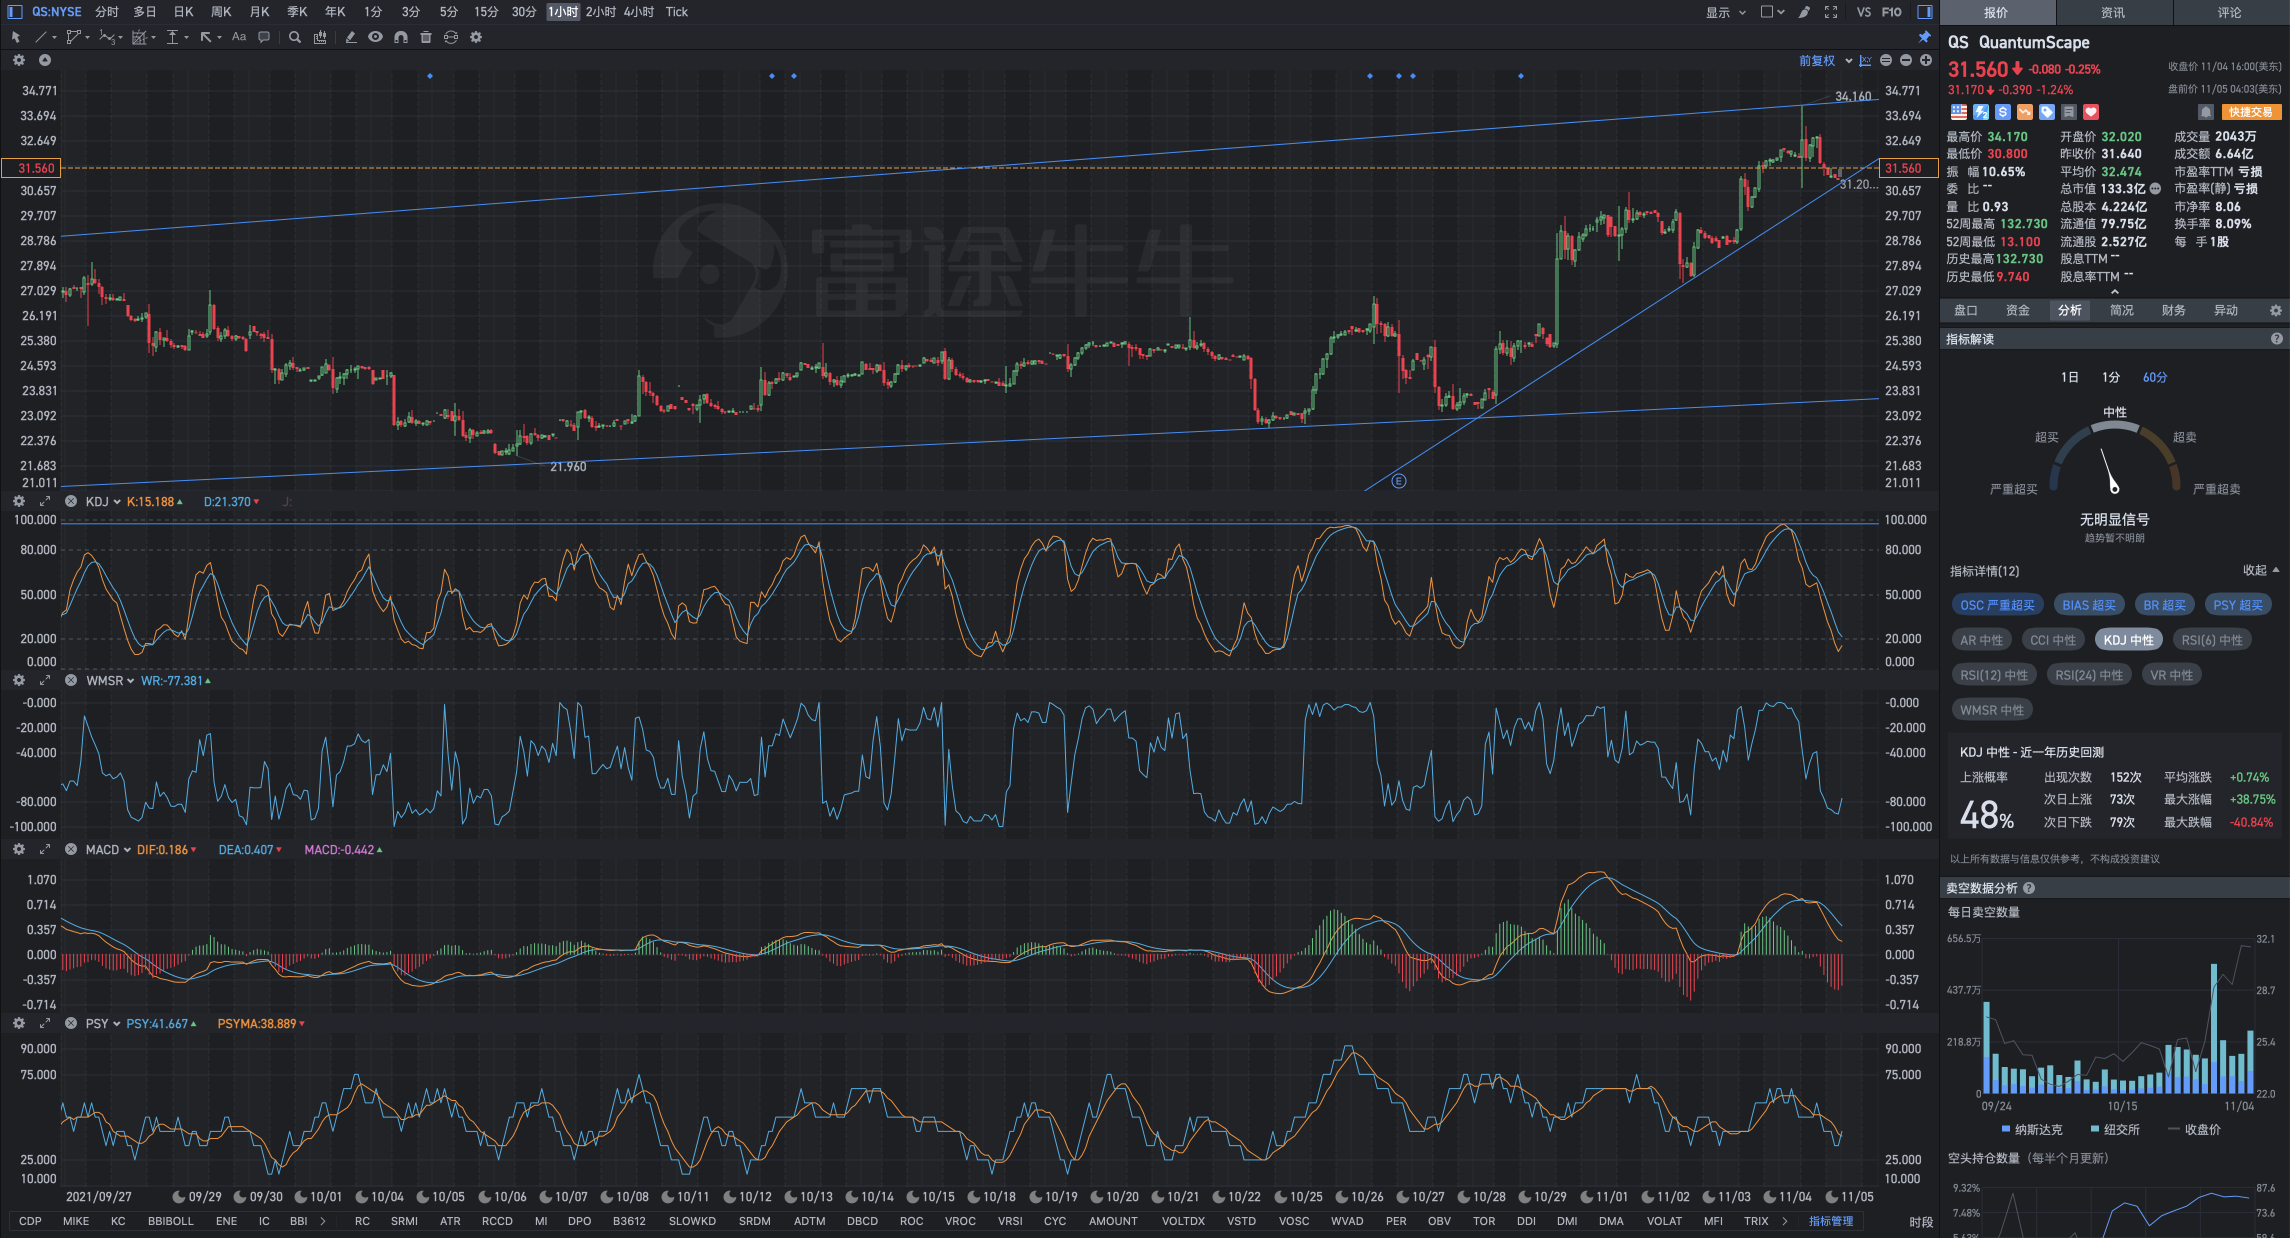Open the PSY indicator dropdown

(103, 1023)
